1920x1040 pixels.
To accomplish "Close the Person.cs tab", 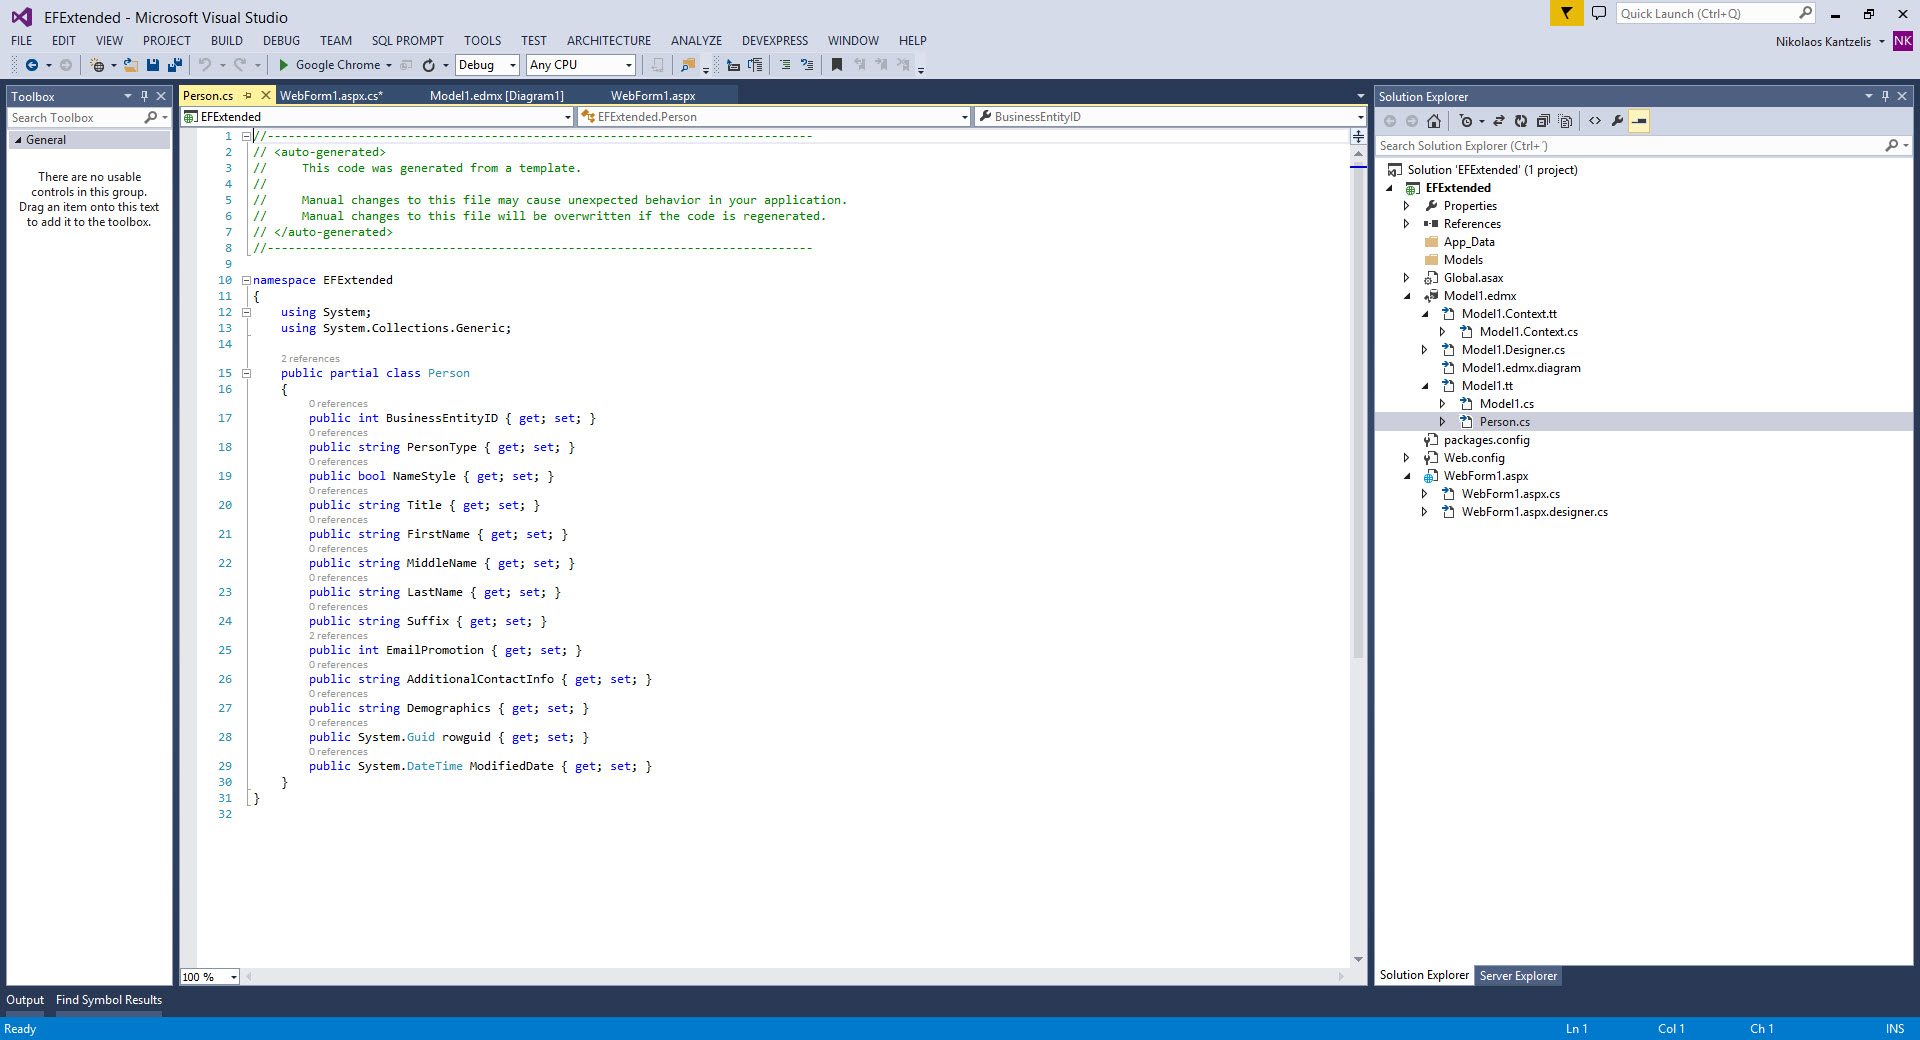I will click(265, 95).
